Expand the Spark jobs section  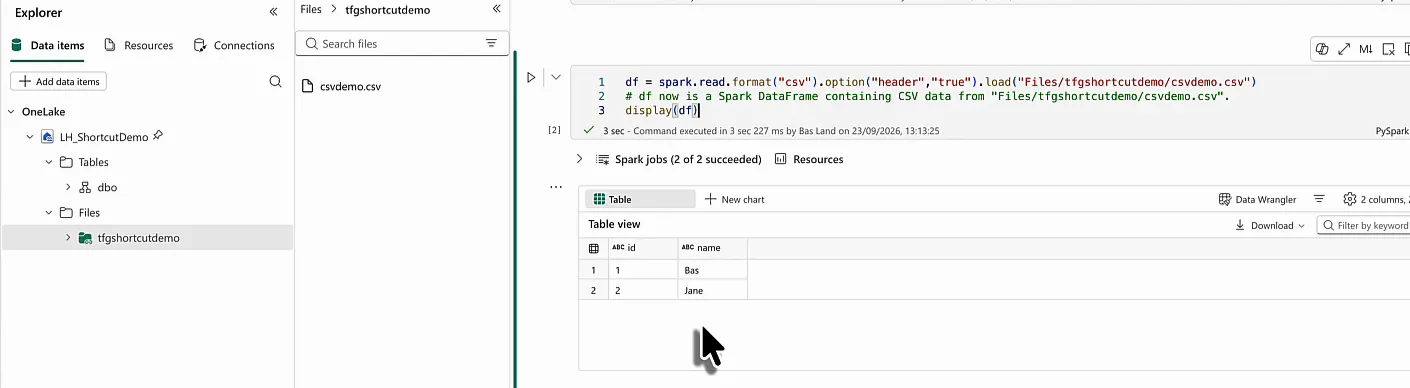[x=579, y=159]
